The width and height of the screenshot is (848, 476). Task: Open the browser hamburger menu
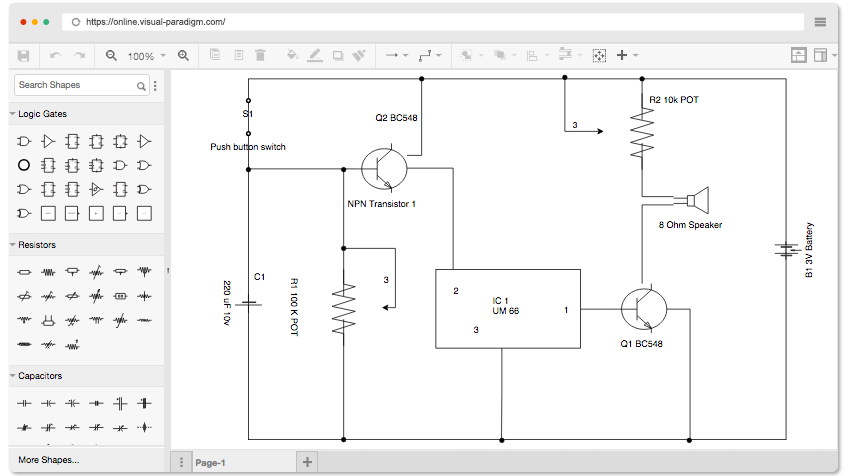click(820, 22)
